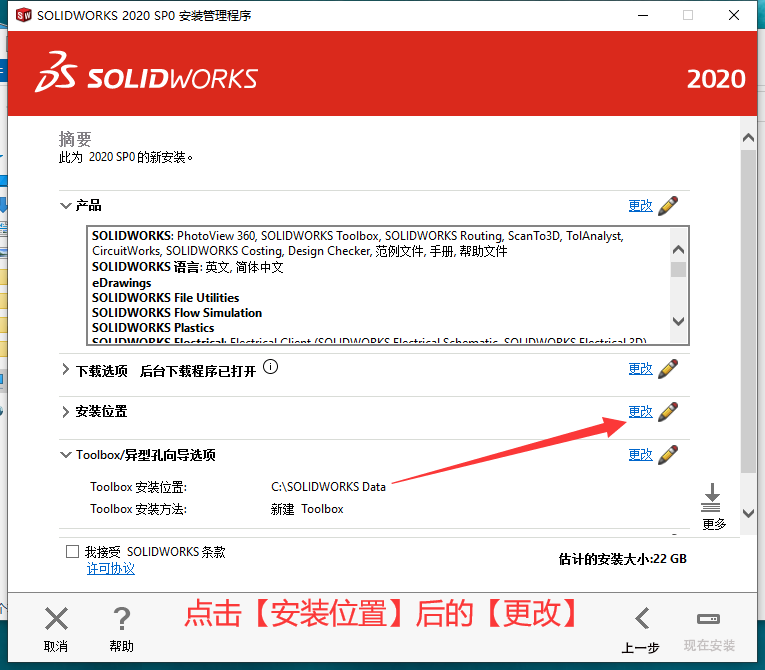Click C:\SOLIDWORKS Data path text
Viewport: 765px width, 670px height.
pos(328,487)
